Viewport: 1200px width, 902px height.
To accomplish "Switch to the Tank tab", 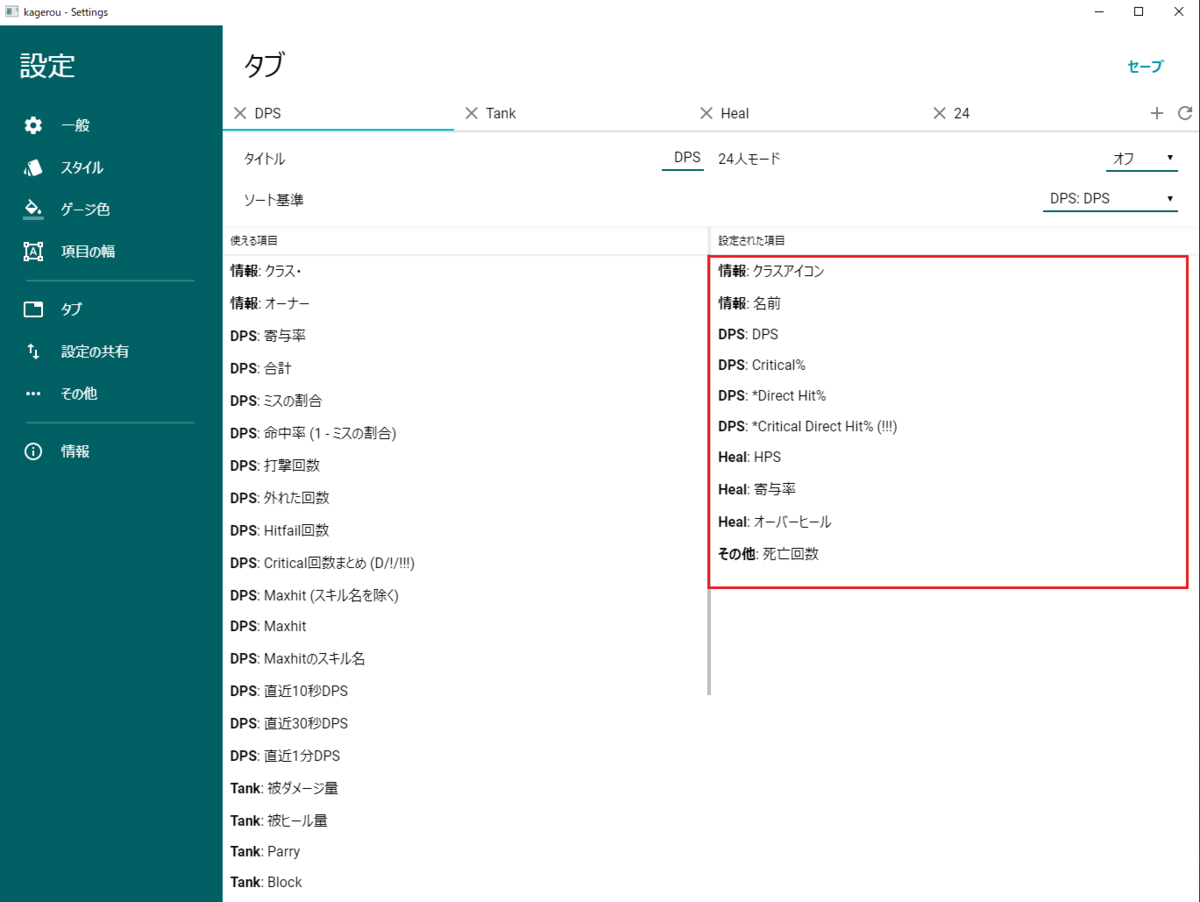I will click(501, 113).
